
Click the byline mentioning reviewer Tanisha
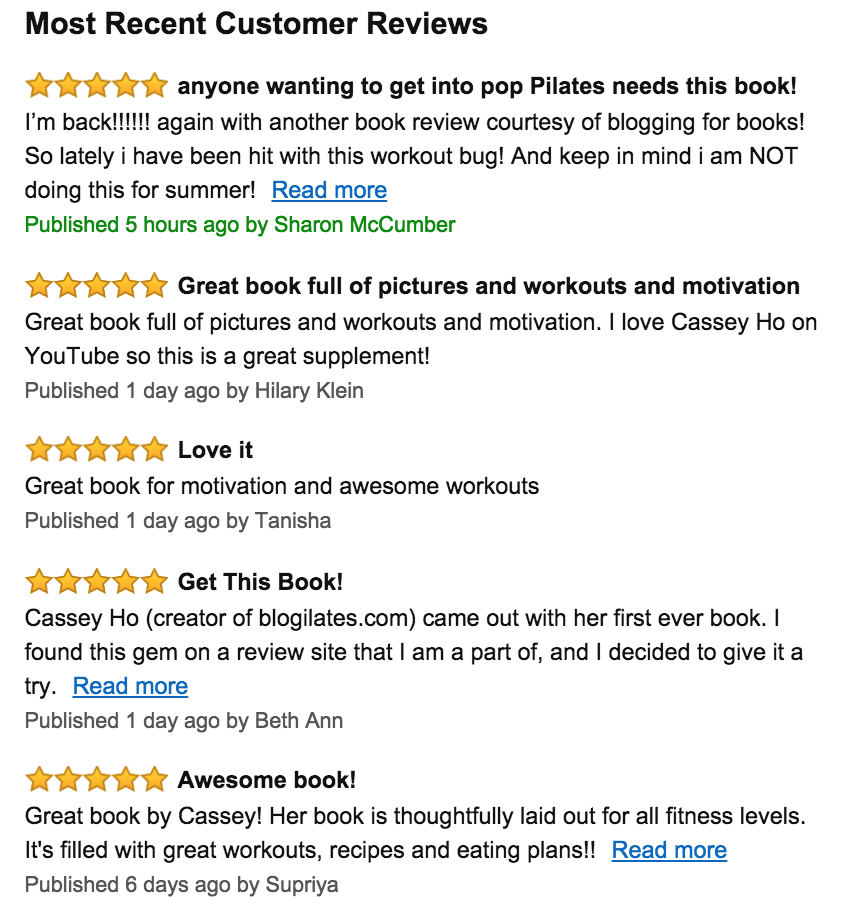(178, 521)
